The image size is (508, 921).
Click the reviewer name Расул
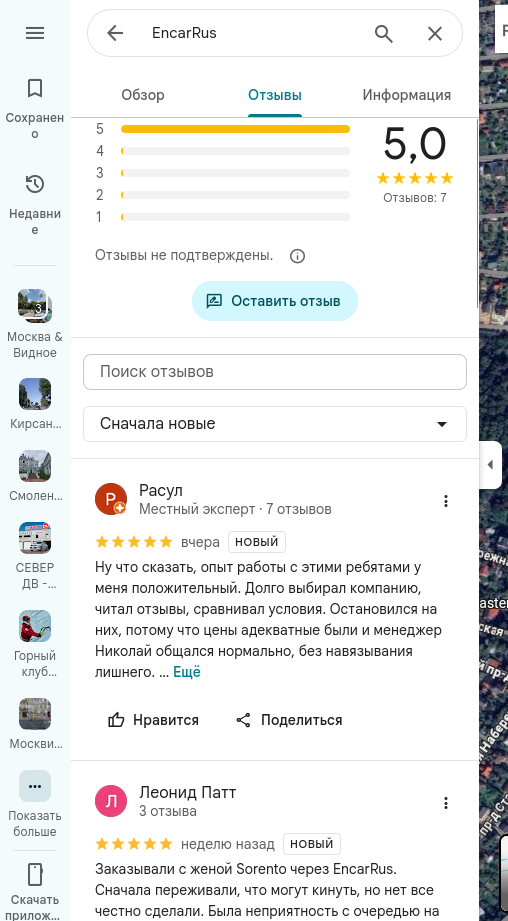(x=161, y=490)
